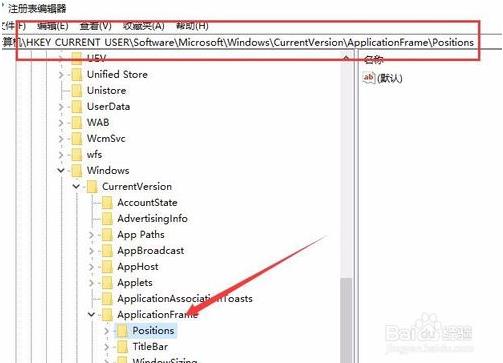Select the TitleBar folder icon
Screen dimensions: 503x363
coord(122,347)
